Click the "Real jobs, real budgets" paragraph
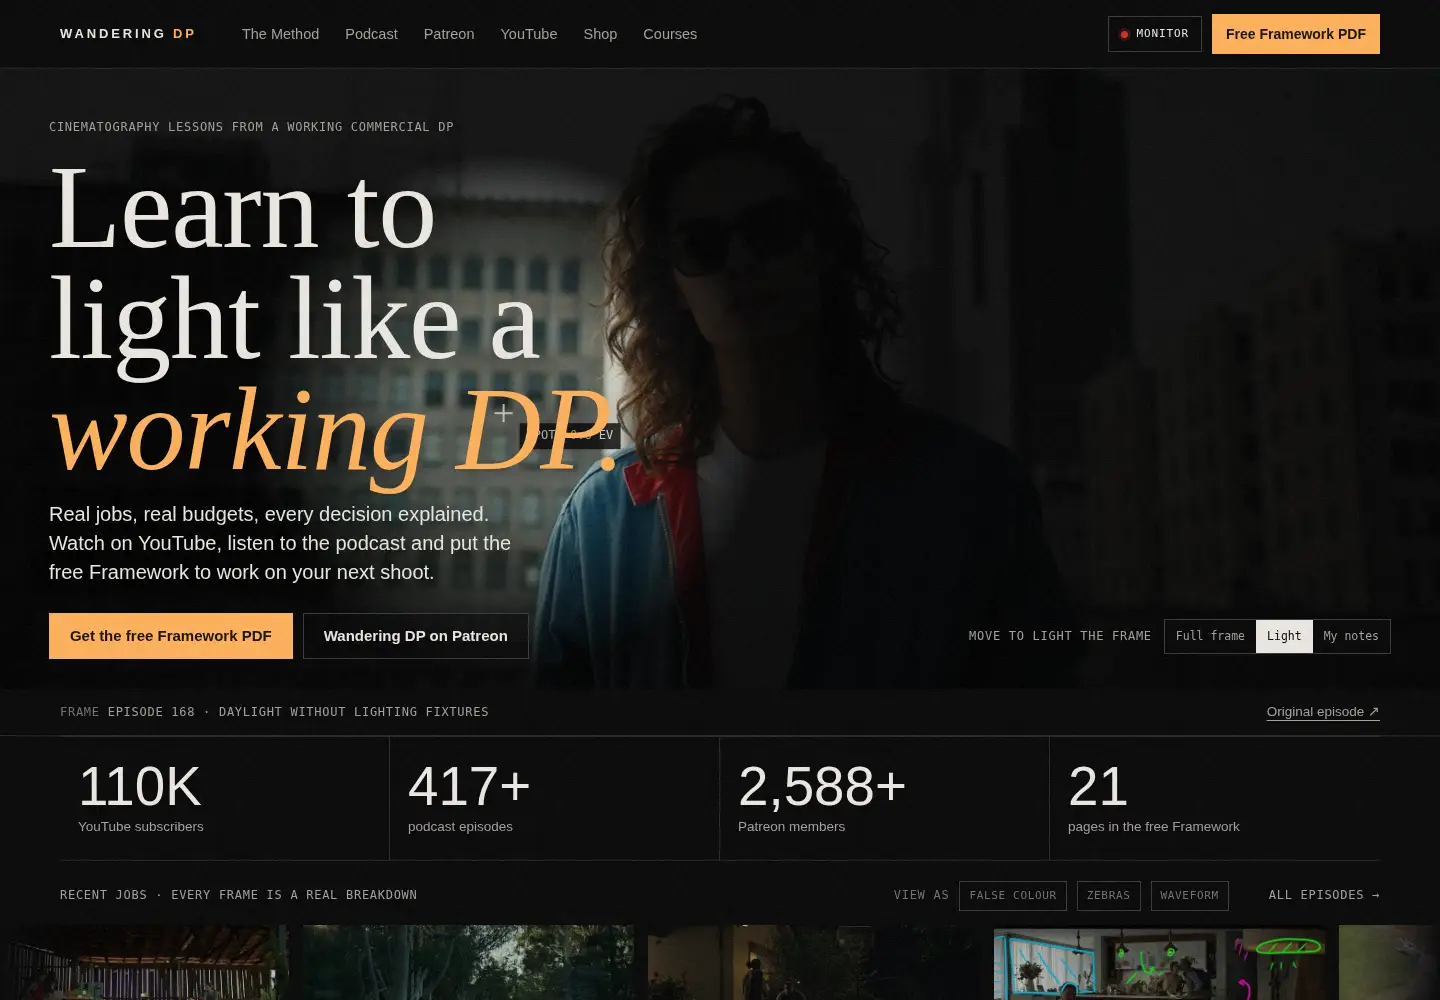The width and height of the screenshot is (1440, 1000). click(280, 543)
